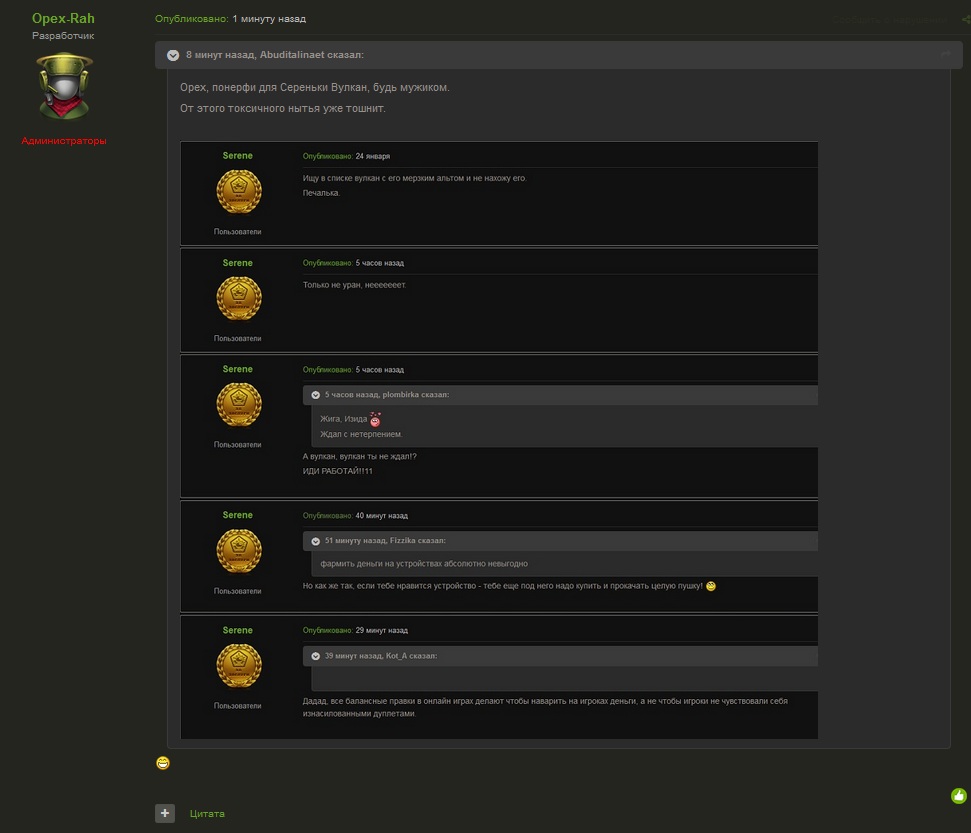Click the Цитата quote link
This screenshot has height=833, width=971.
tap(207, 814)
